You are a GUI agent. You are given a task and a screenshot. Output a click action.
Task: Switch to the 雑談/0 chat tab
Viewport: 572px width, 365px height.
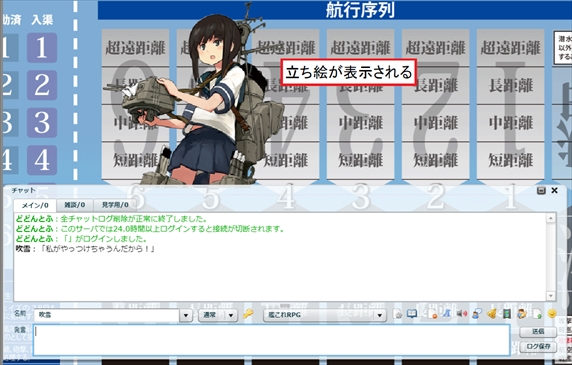(x=75, y=205)
